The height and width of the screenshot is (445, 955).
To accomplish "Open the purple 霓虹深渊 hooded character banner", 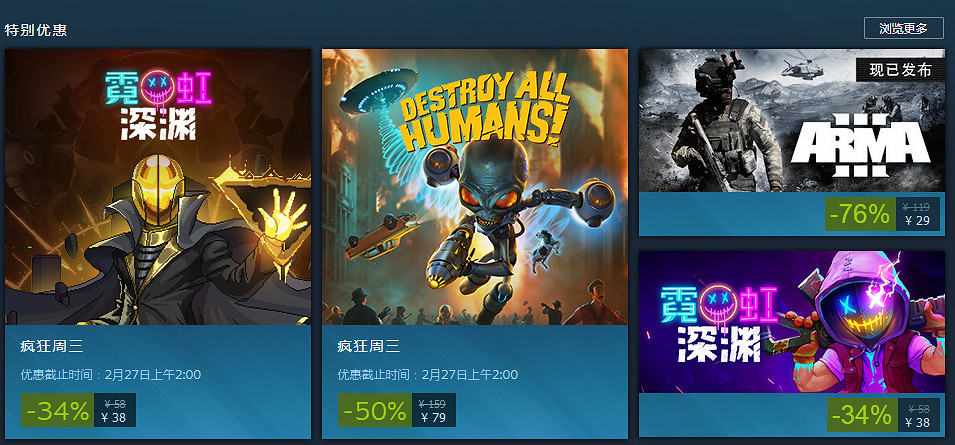I will point(791,321).
